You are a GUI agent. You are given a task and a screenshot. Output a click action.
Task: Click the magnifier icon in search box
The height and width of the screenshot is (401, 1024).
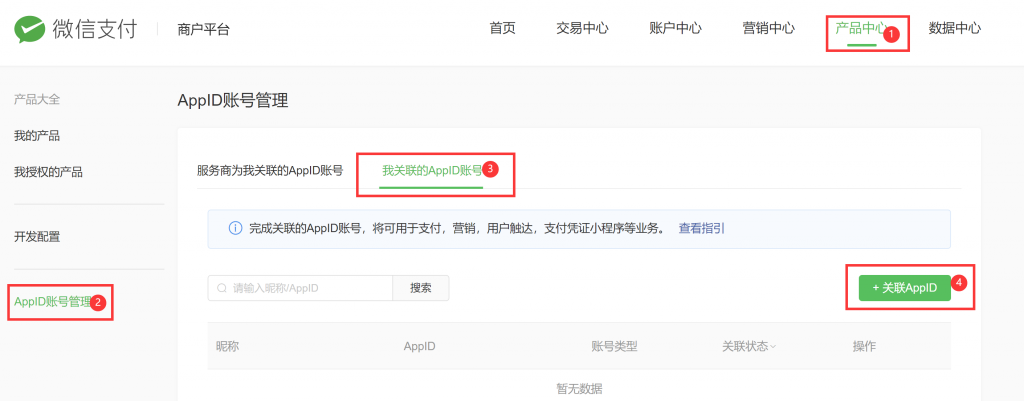[222, 288]
